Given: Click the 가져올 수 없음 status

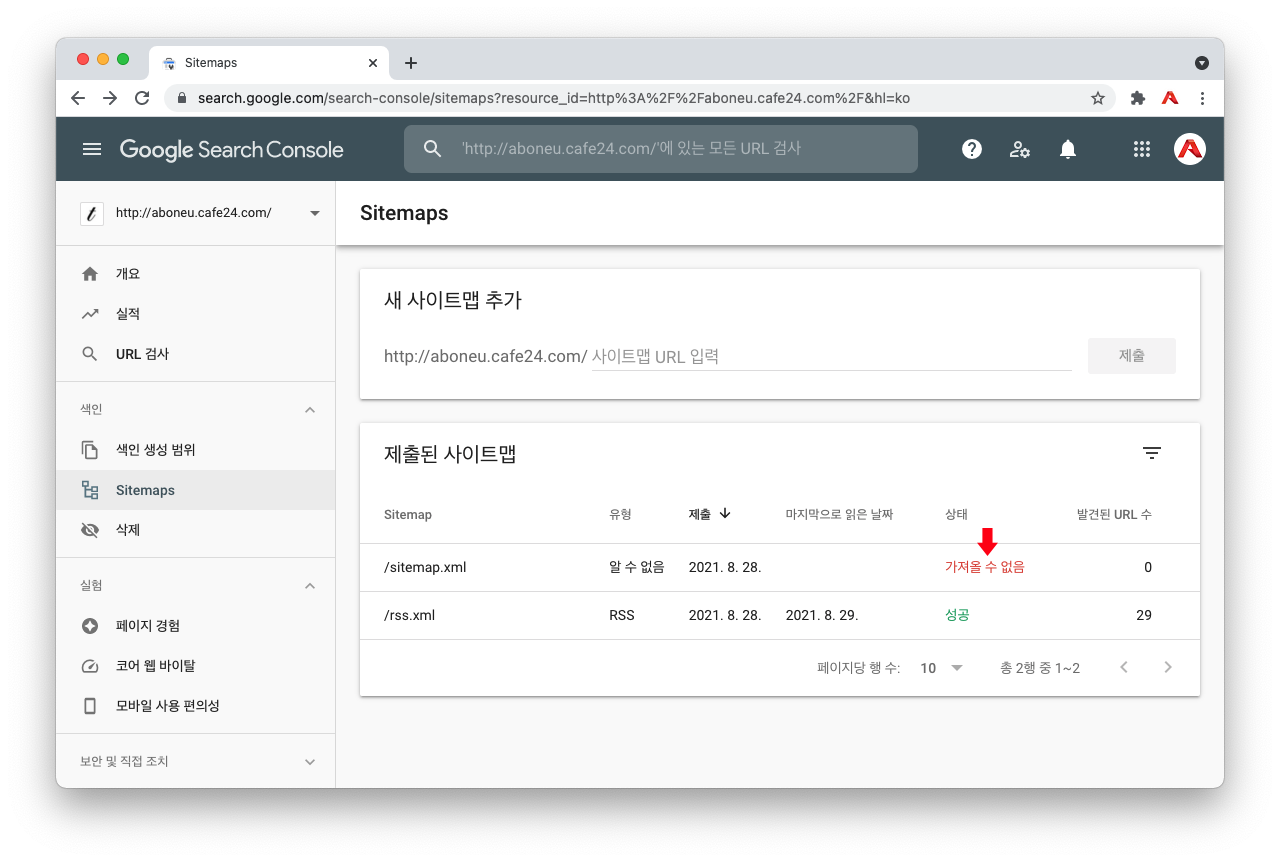Looking at the screenshot, I should coord(985,567).
